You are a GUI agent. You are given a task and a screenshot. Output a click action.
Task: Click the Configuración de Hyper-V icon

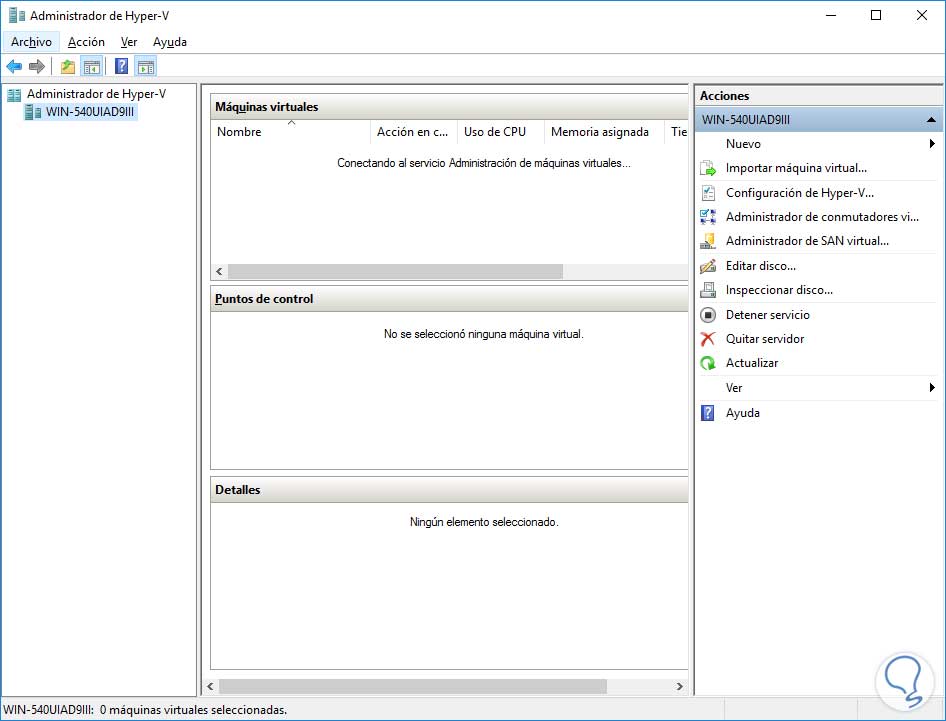coord(708,193)
